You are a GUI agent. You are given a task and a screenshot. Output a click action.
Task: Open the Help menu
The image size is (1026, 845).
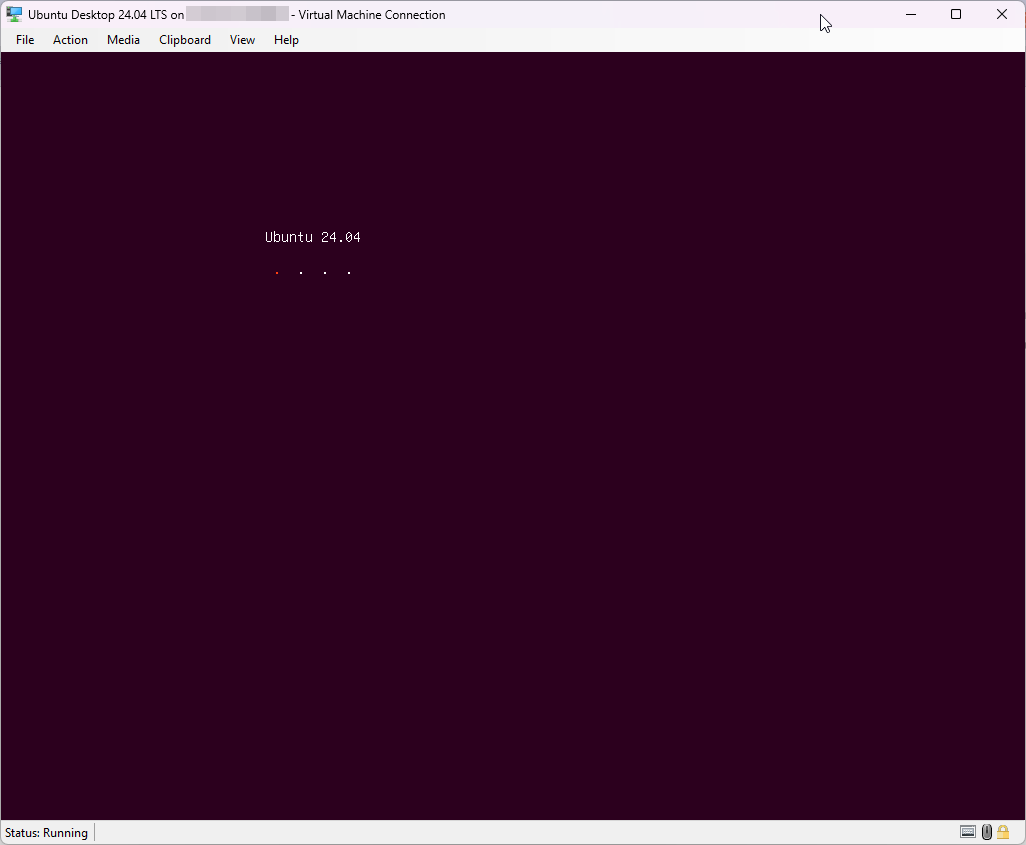click(286, 39)
